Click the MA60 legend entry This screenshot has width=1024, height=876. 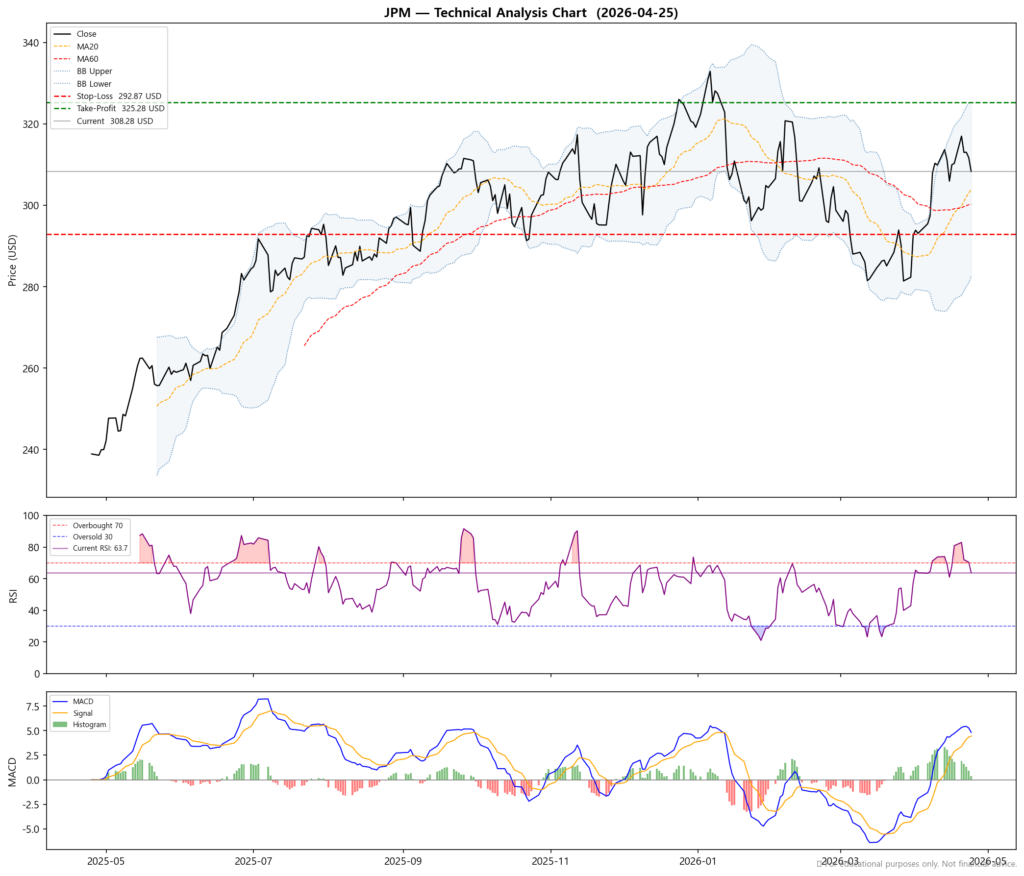click(x=87, y=59)
